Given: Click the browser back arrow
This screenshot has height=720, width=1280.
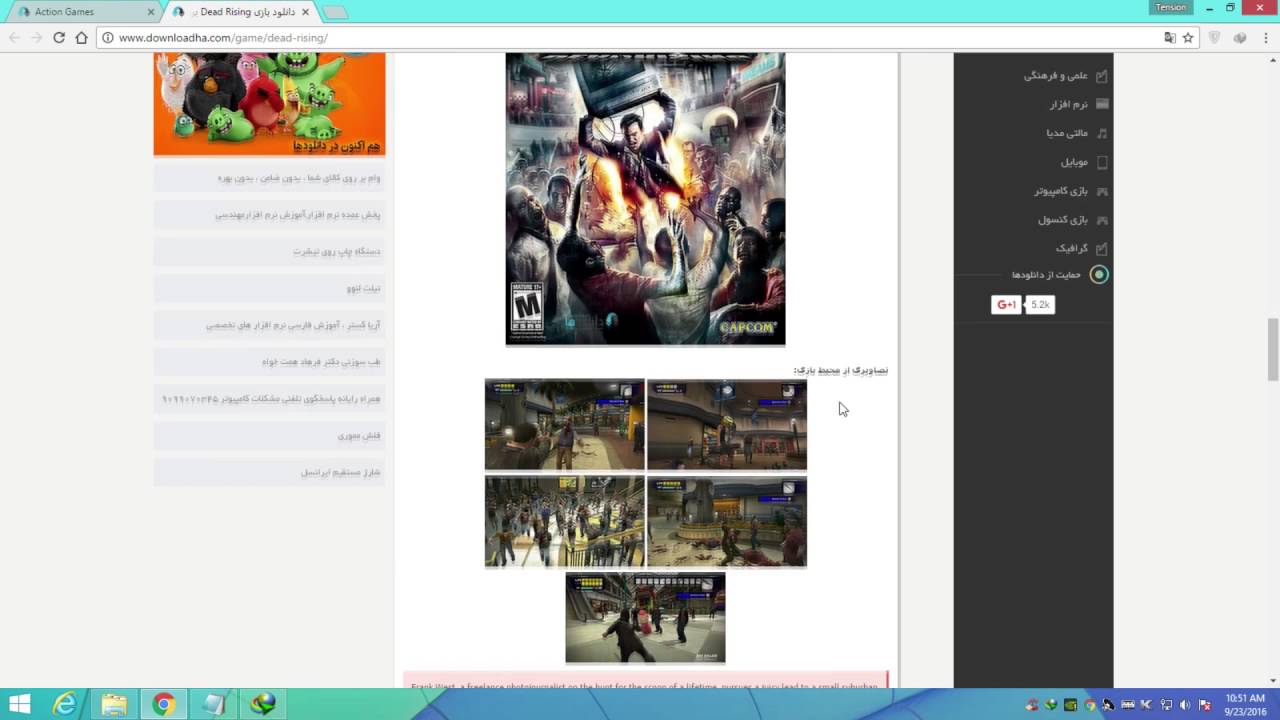Looking at the screenshot, I should [x=14, y=38].
